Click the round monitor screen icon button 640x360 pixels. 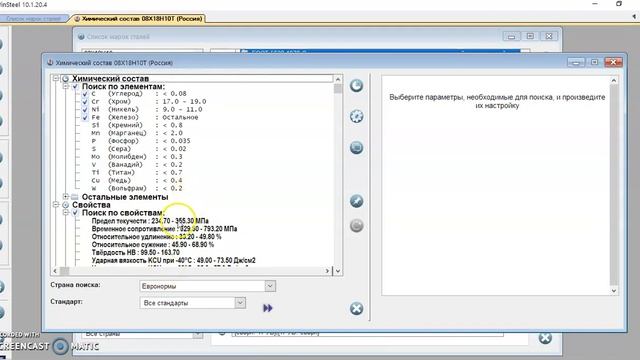coord(356,147)
